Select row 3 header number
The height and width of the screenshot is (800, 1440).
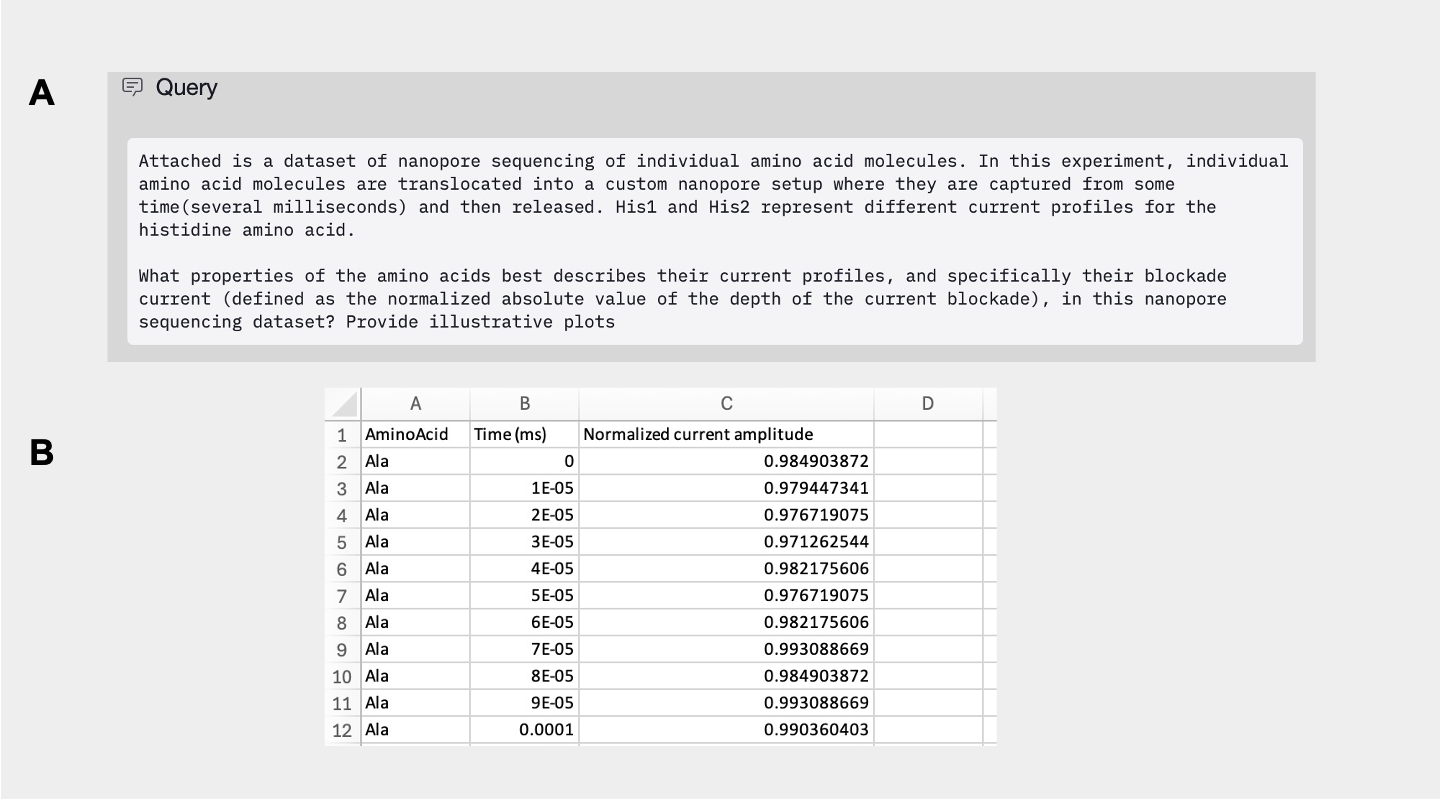343,489
